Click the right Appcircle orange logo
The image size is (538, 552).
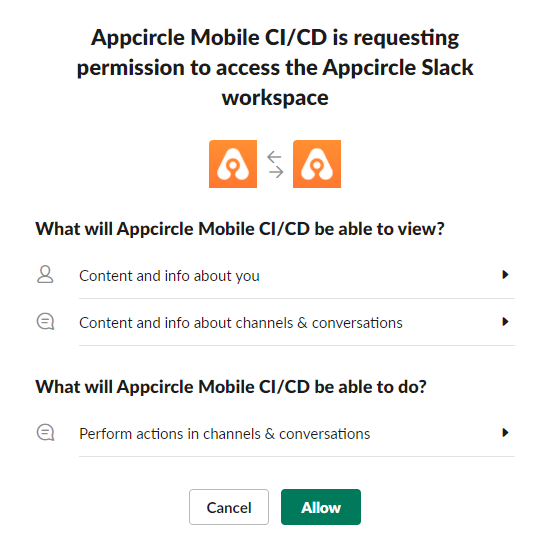(317, 164)
